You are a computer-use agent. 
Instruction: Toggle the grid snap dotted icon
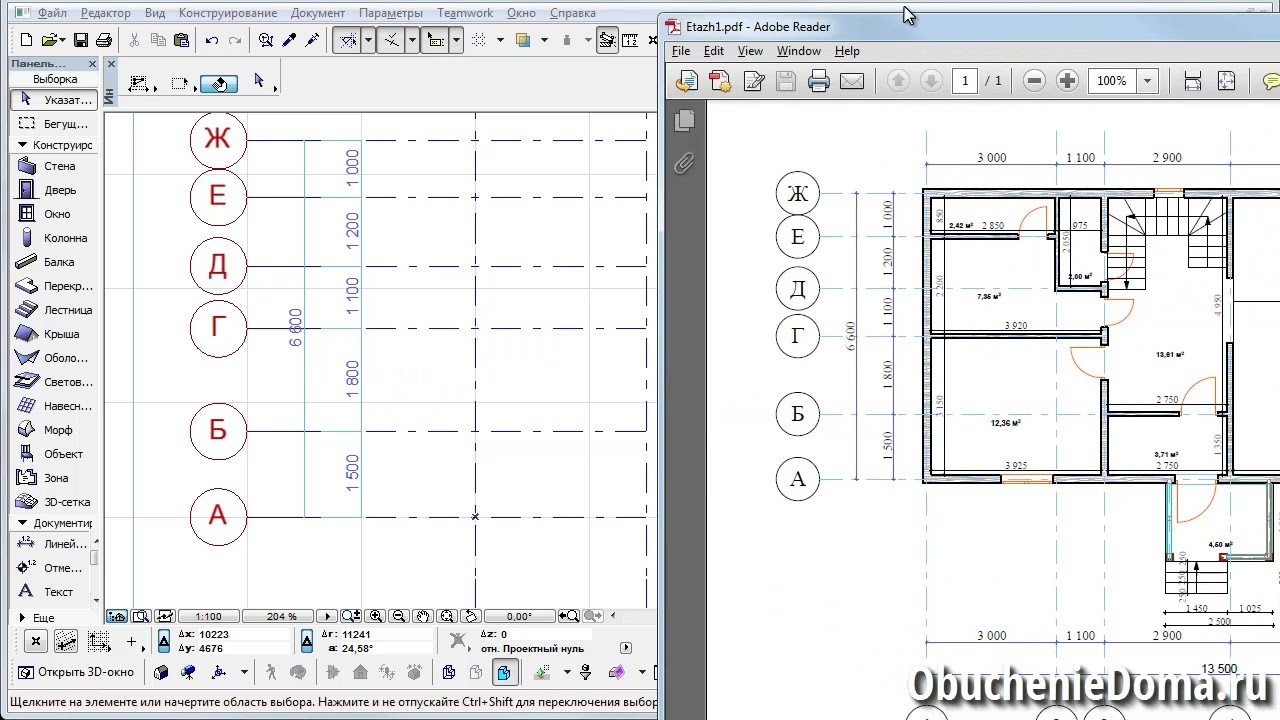coord(479,40)
